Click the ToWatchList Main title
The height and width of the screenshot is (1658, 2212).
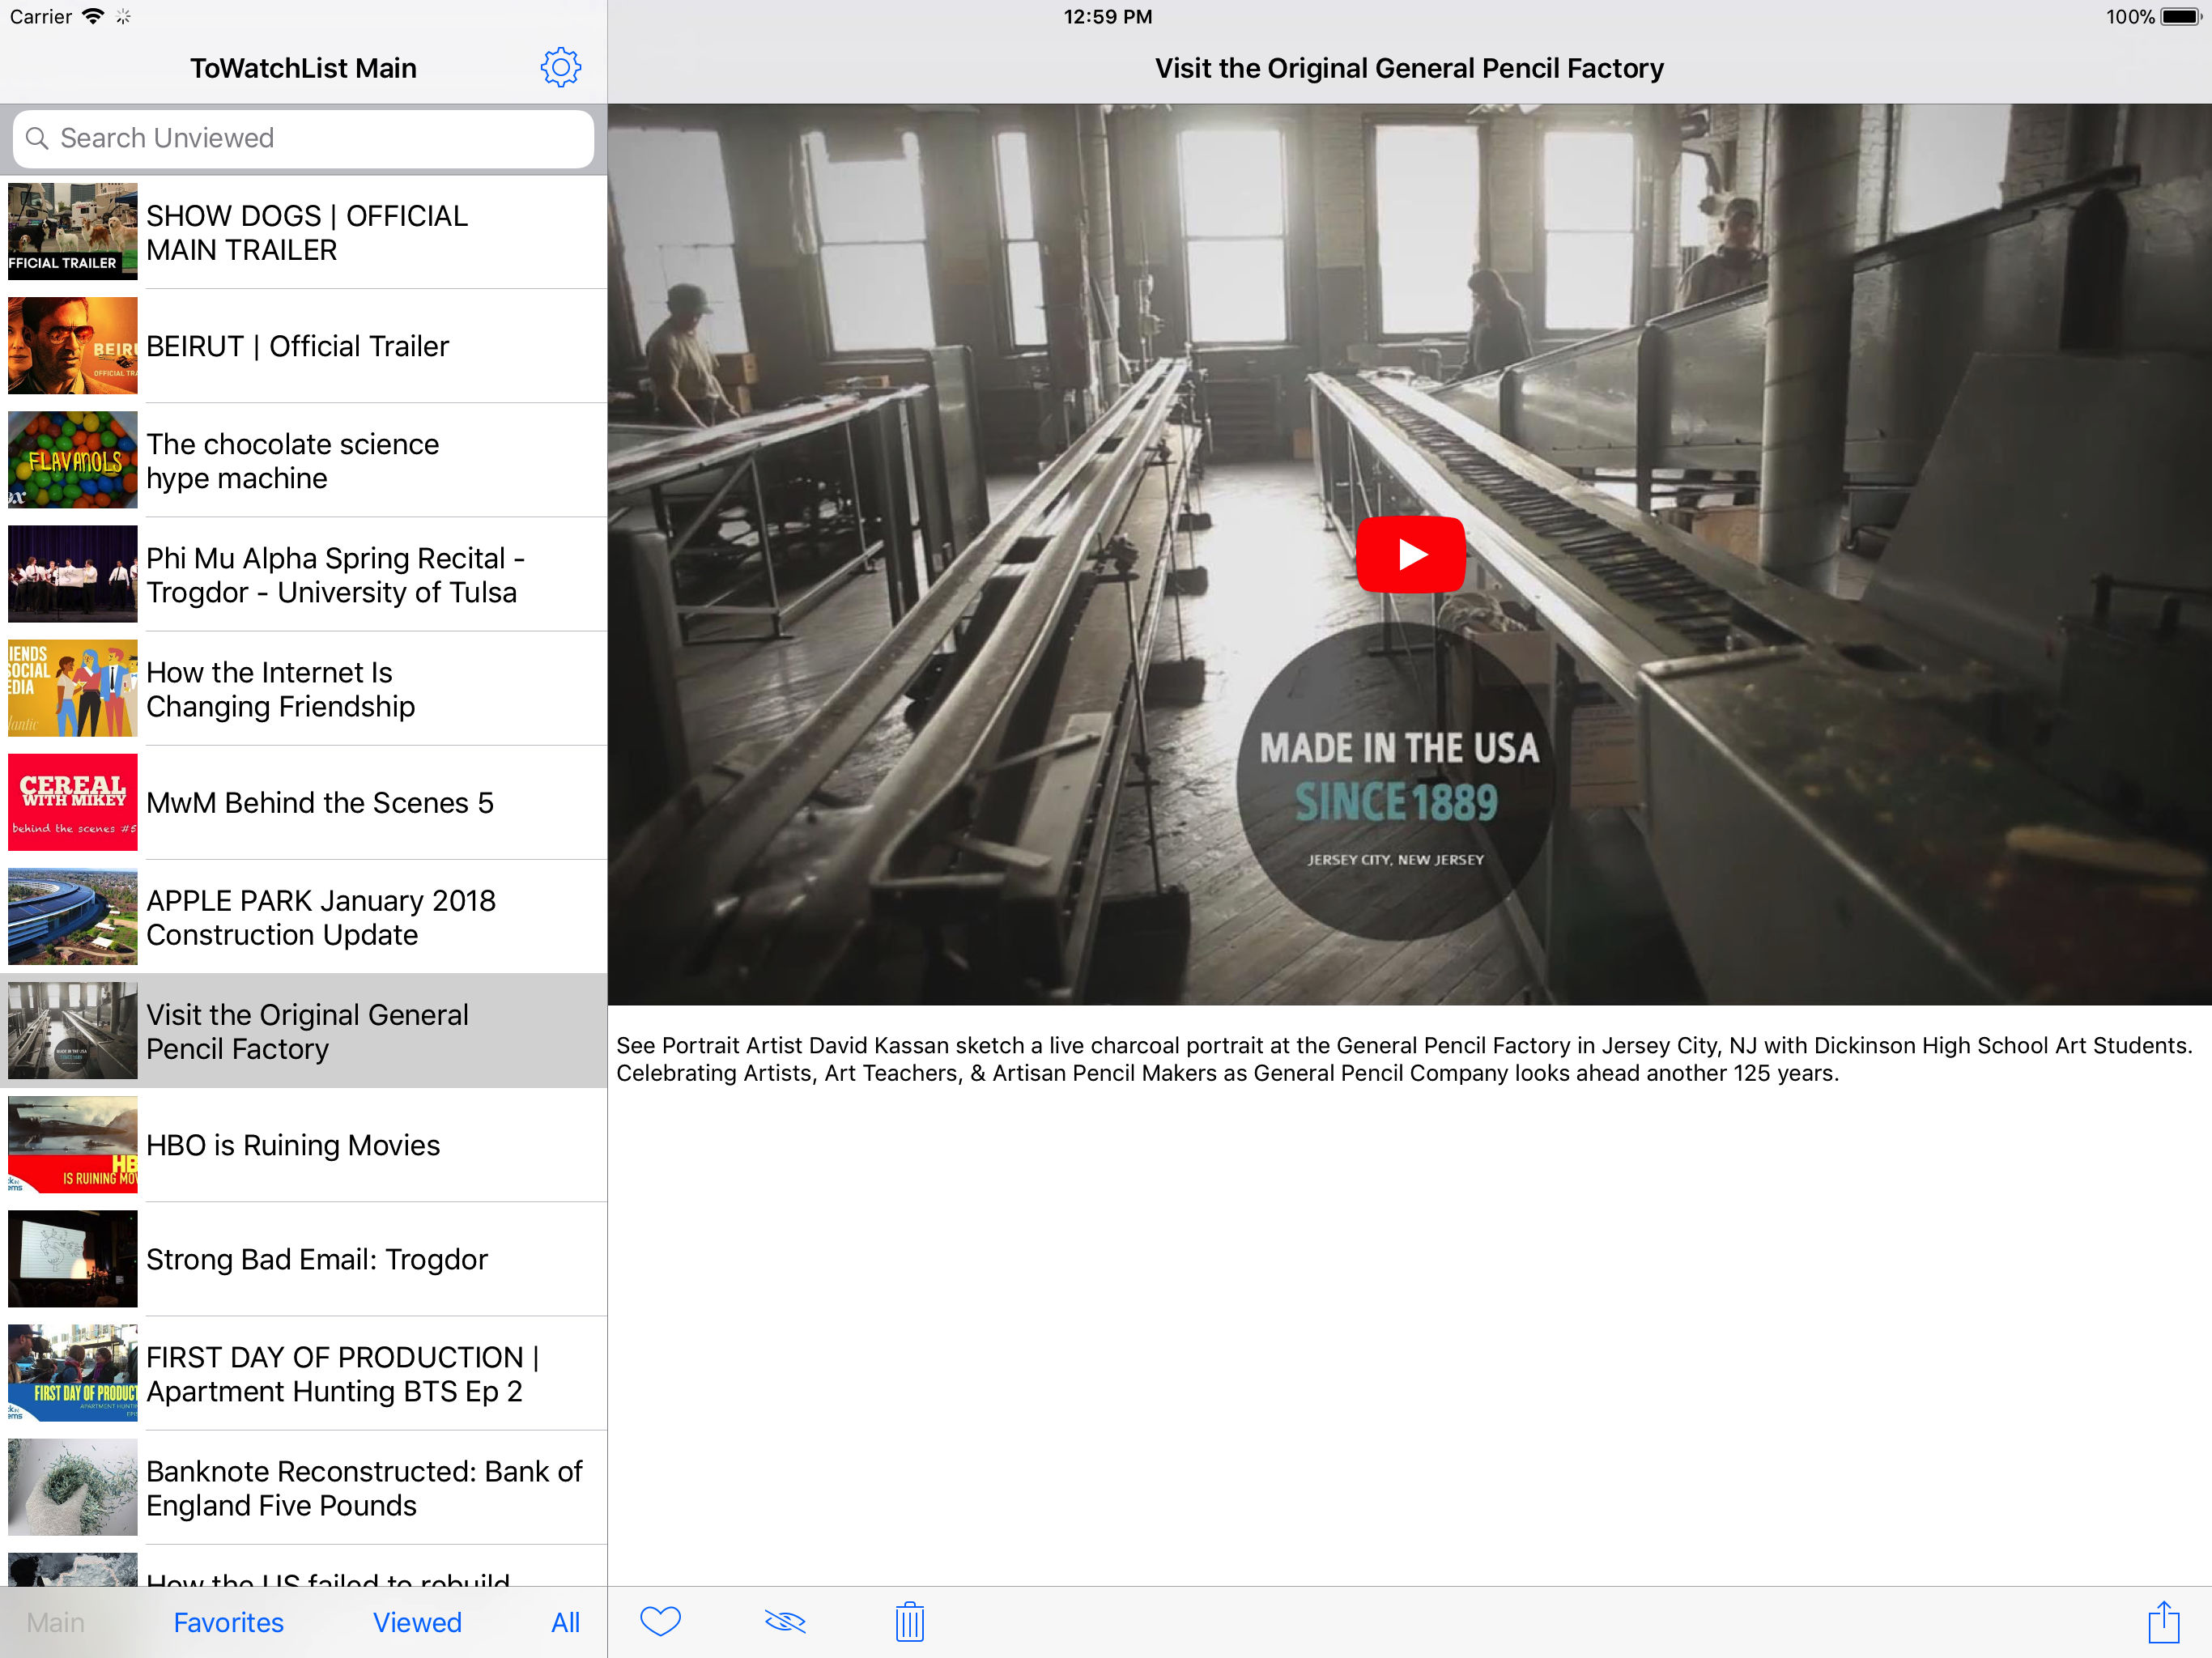[303, 68]
